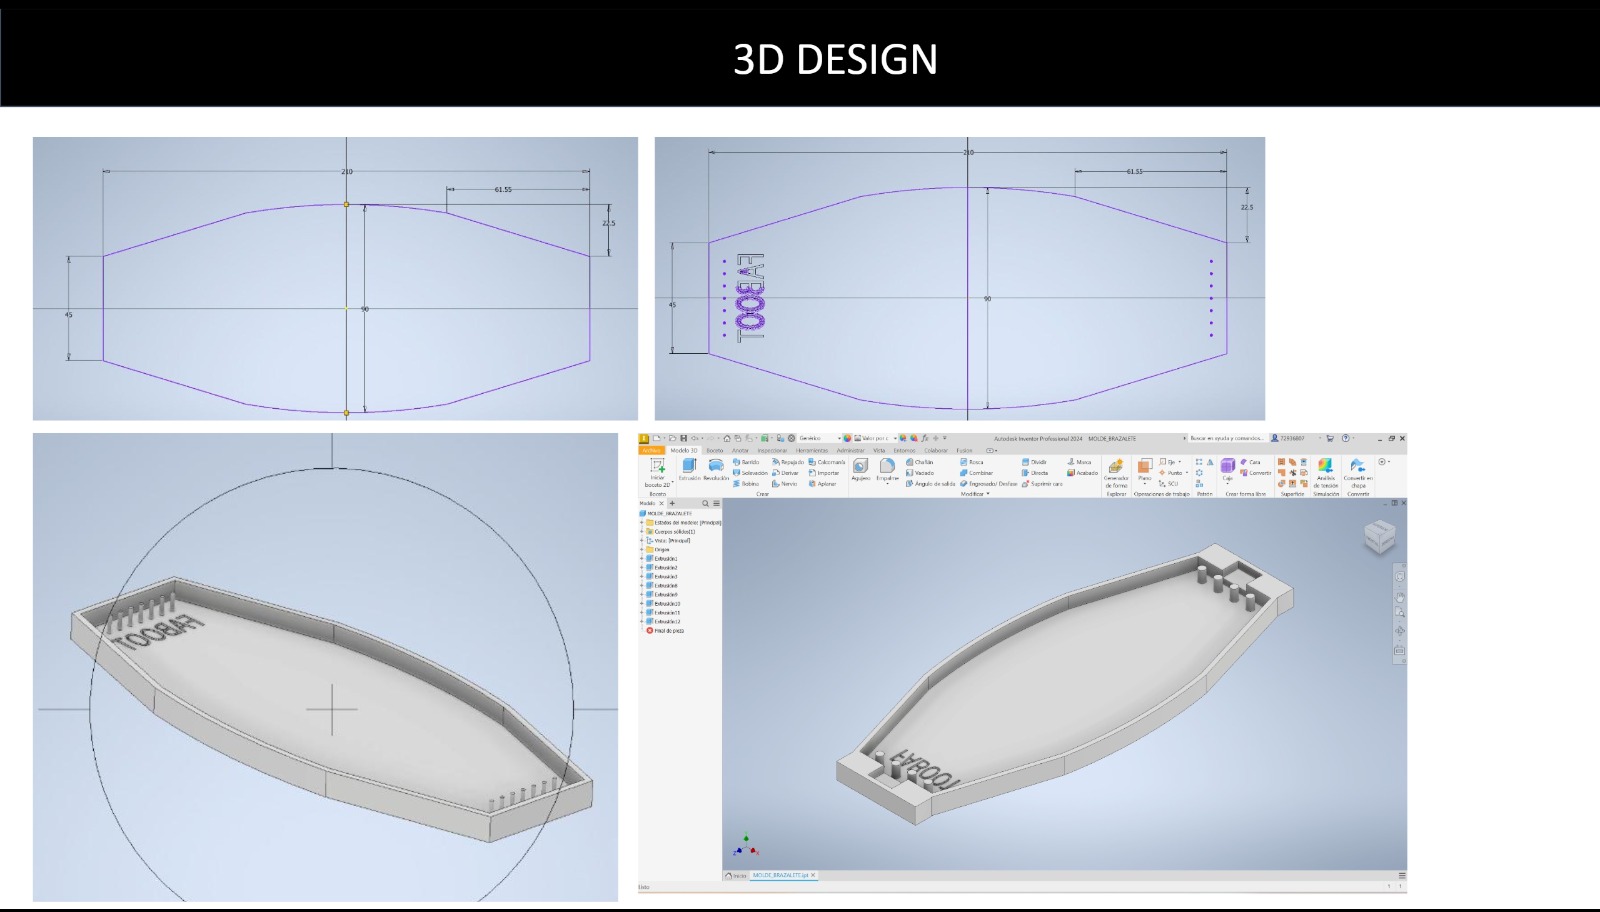
Task: Select Final de pieza in the model tree
Action: [666, 631]
